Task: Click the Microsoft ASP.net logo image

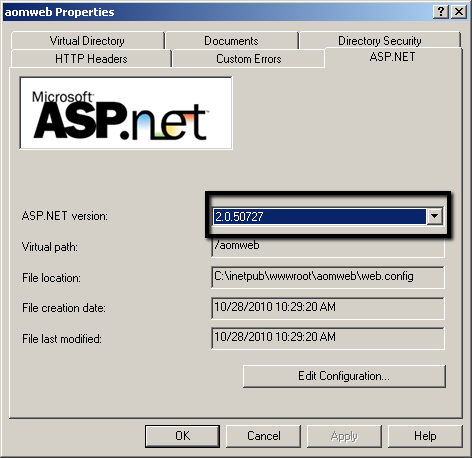Action: [126, 113]
